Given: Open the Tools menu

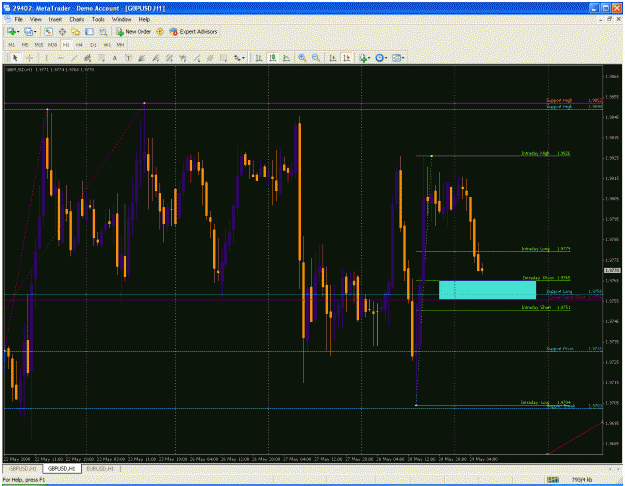Looking at the screenshot, I should point(98,19).
